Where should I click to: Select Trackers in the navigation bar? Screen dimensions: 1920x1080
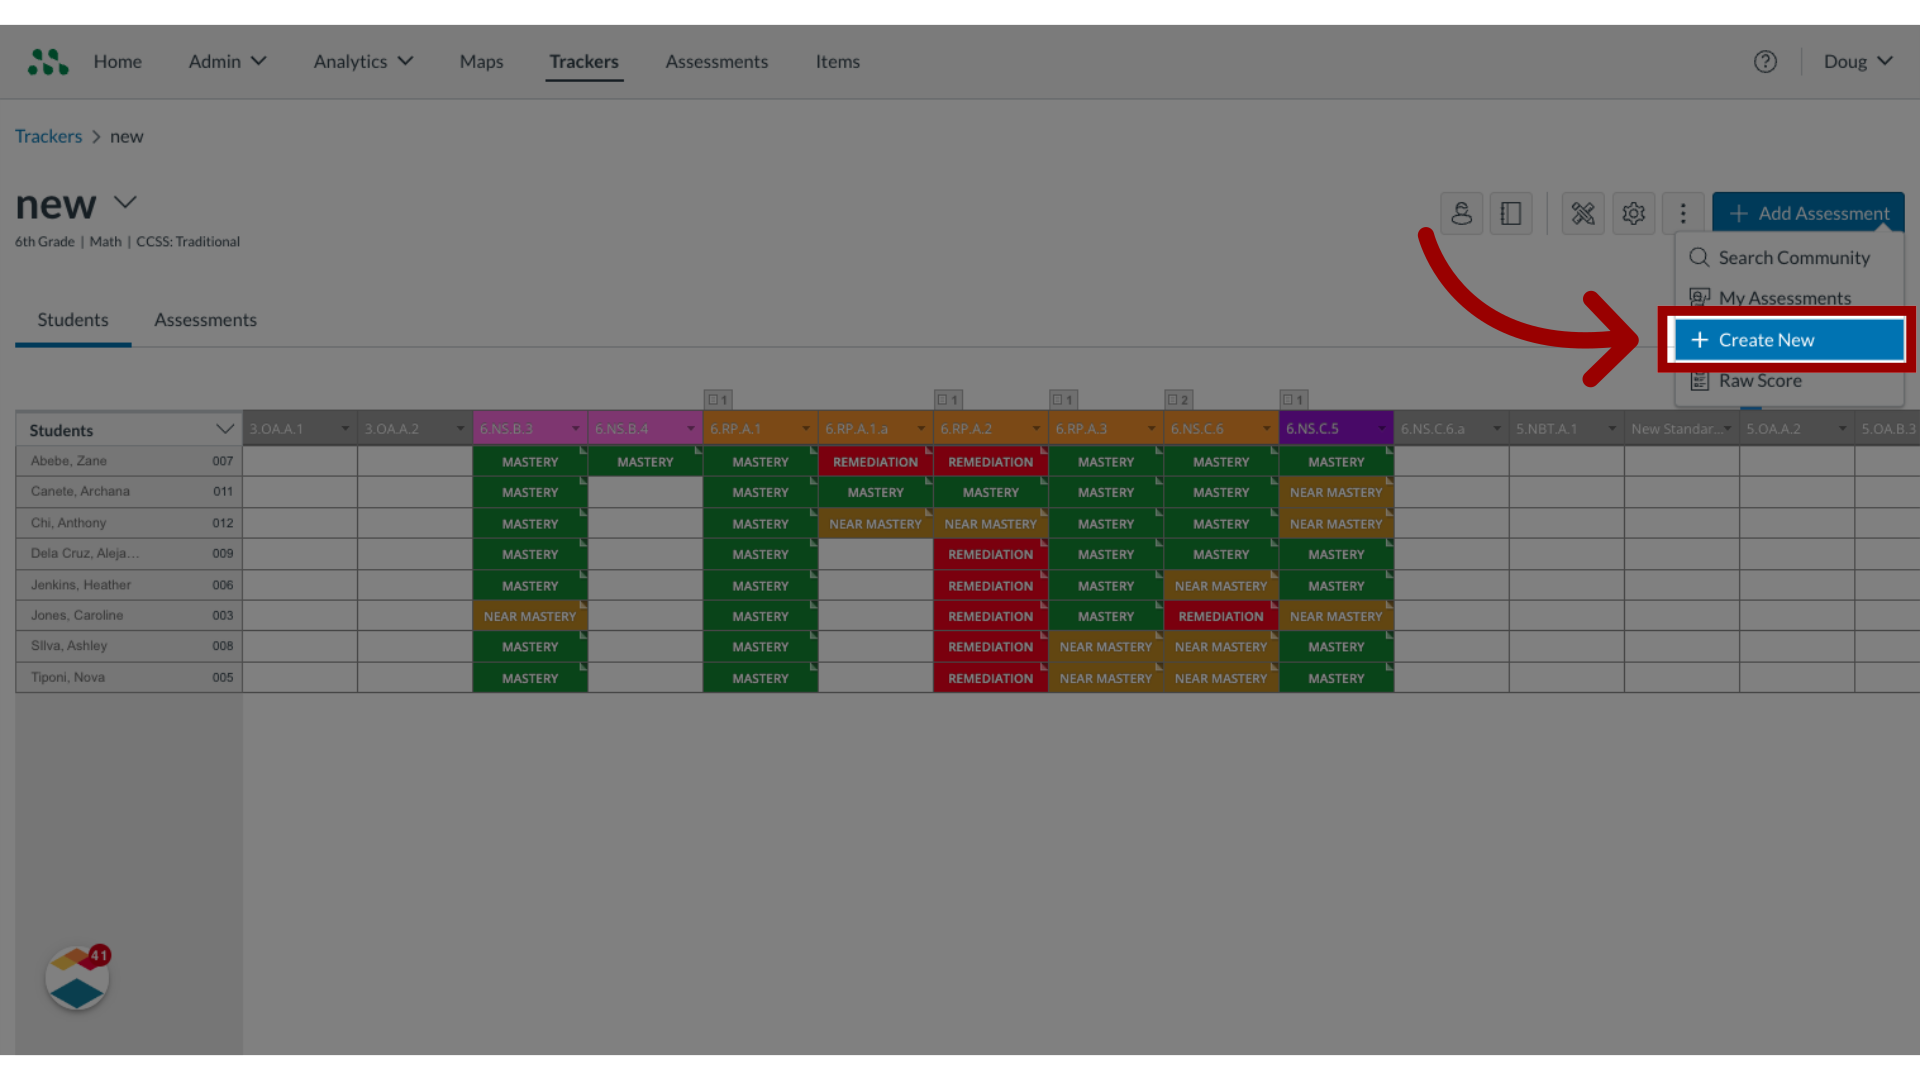[x=584, y=62]
